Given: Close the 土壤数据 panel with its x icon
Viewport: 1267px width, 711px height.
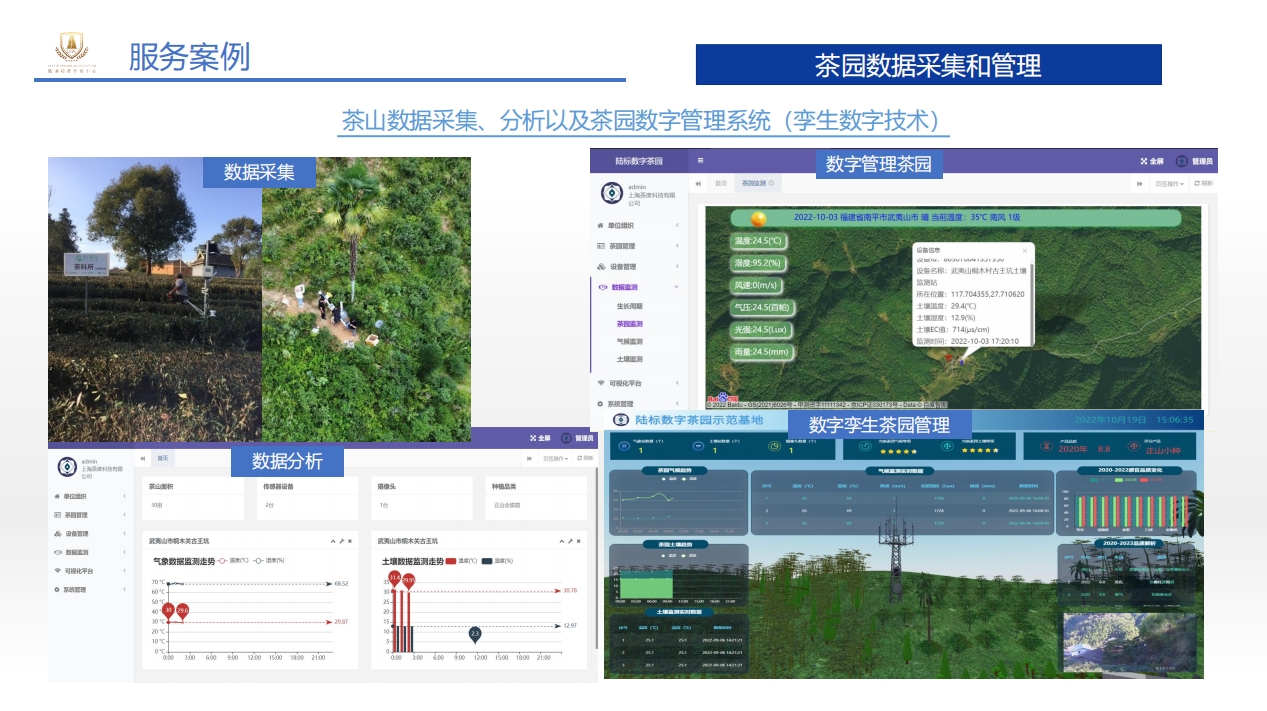Looking at the screenshot, I should point(578,541).
